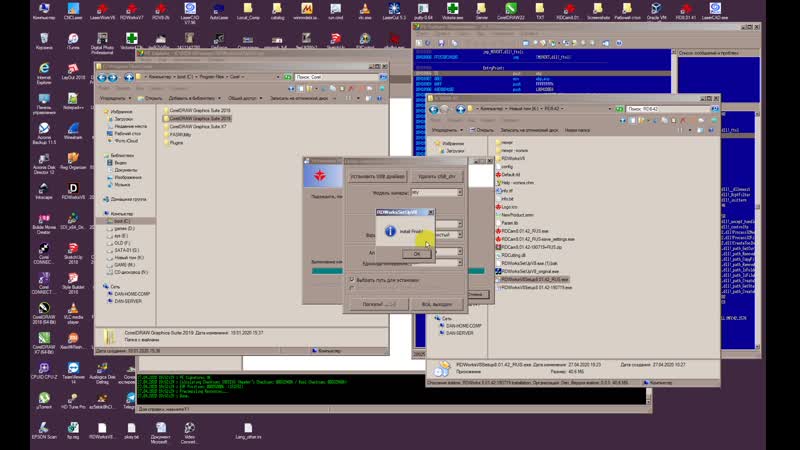The image size is (800, 450).
Task: Go back in the Corel explorer window
Action: pyautogui.click(x=102, y=78)
